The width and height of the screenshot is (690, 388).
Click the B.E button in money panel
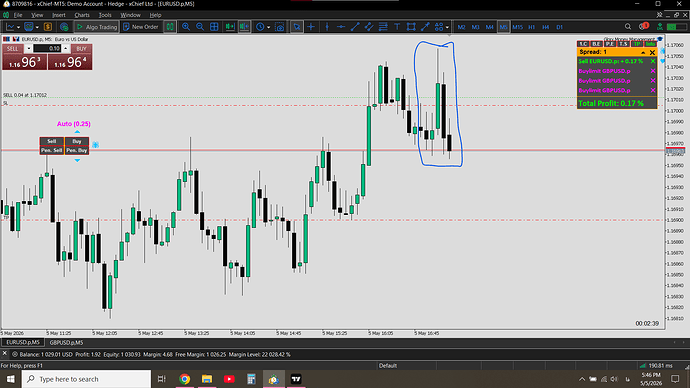[x=596, y=44]
